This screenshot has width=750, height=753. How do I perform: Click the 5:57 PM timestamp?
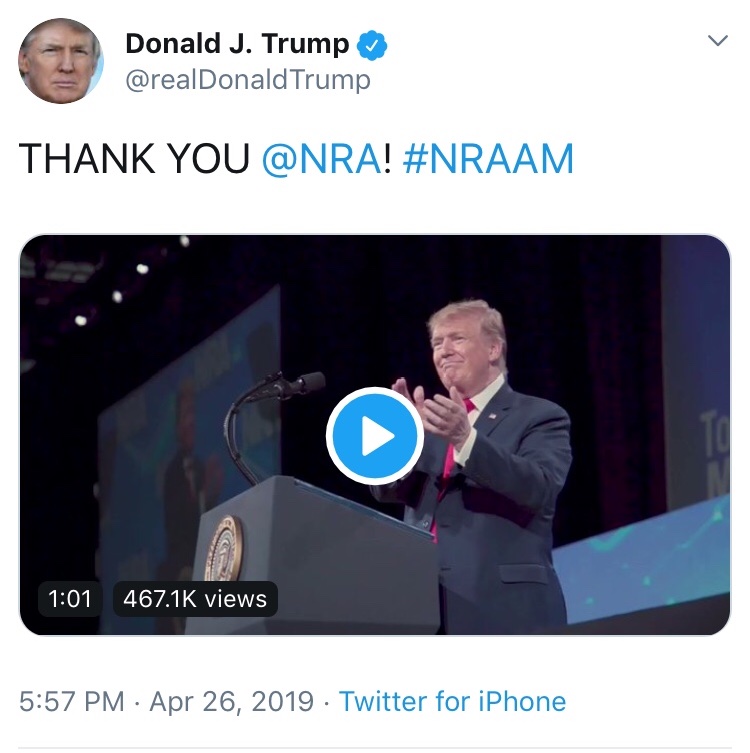74,701
